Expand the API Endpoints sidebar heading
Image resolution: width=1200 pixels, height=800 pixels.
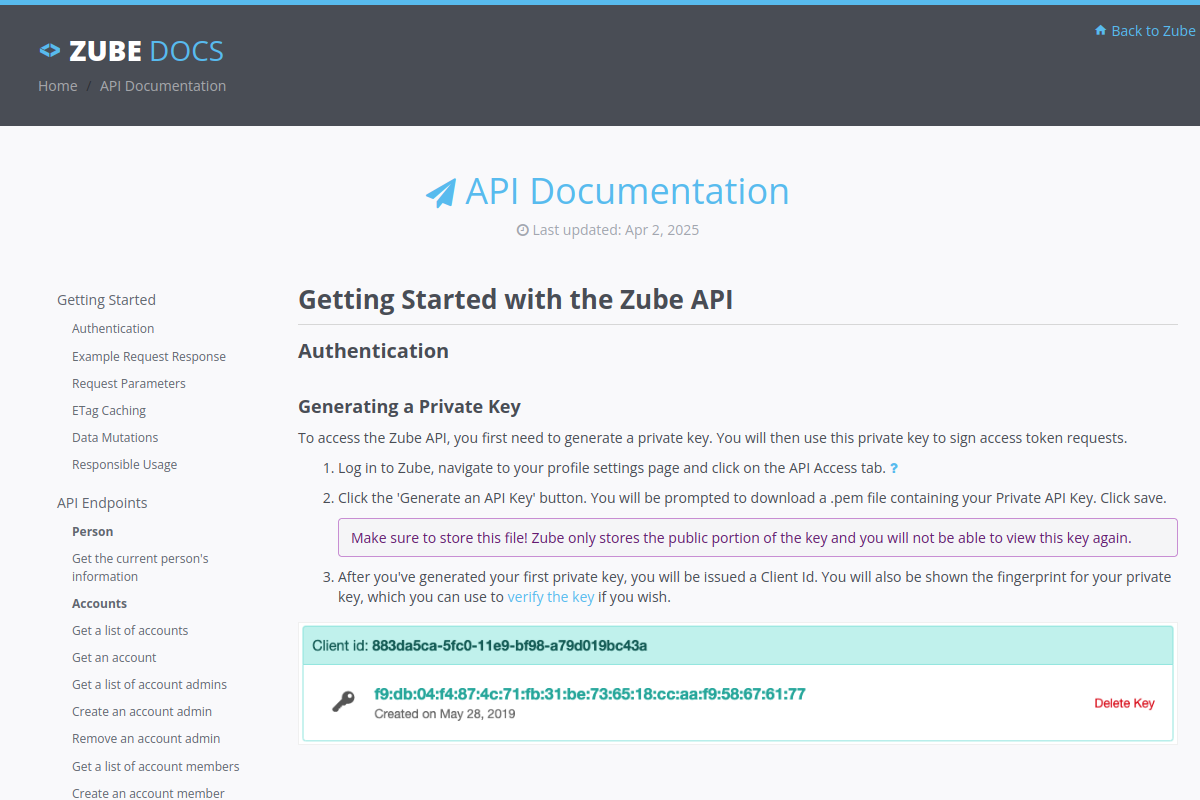point(102,503)
